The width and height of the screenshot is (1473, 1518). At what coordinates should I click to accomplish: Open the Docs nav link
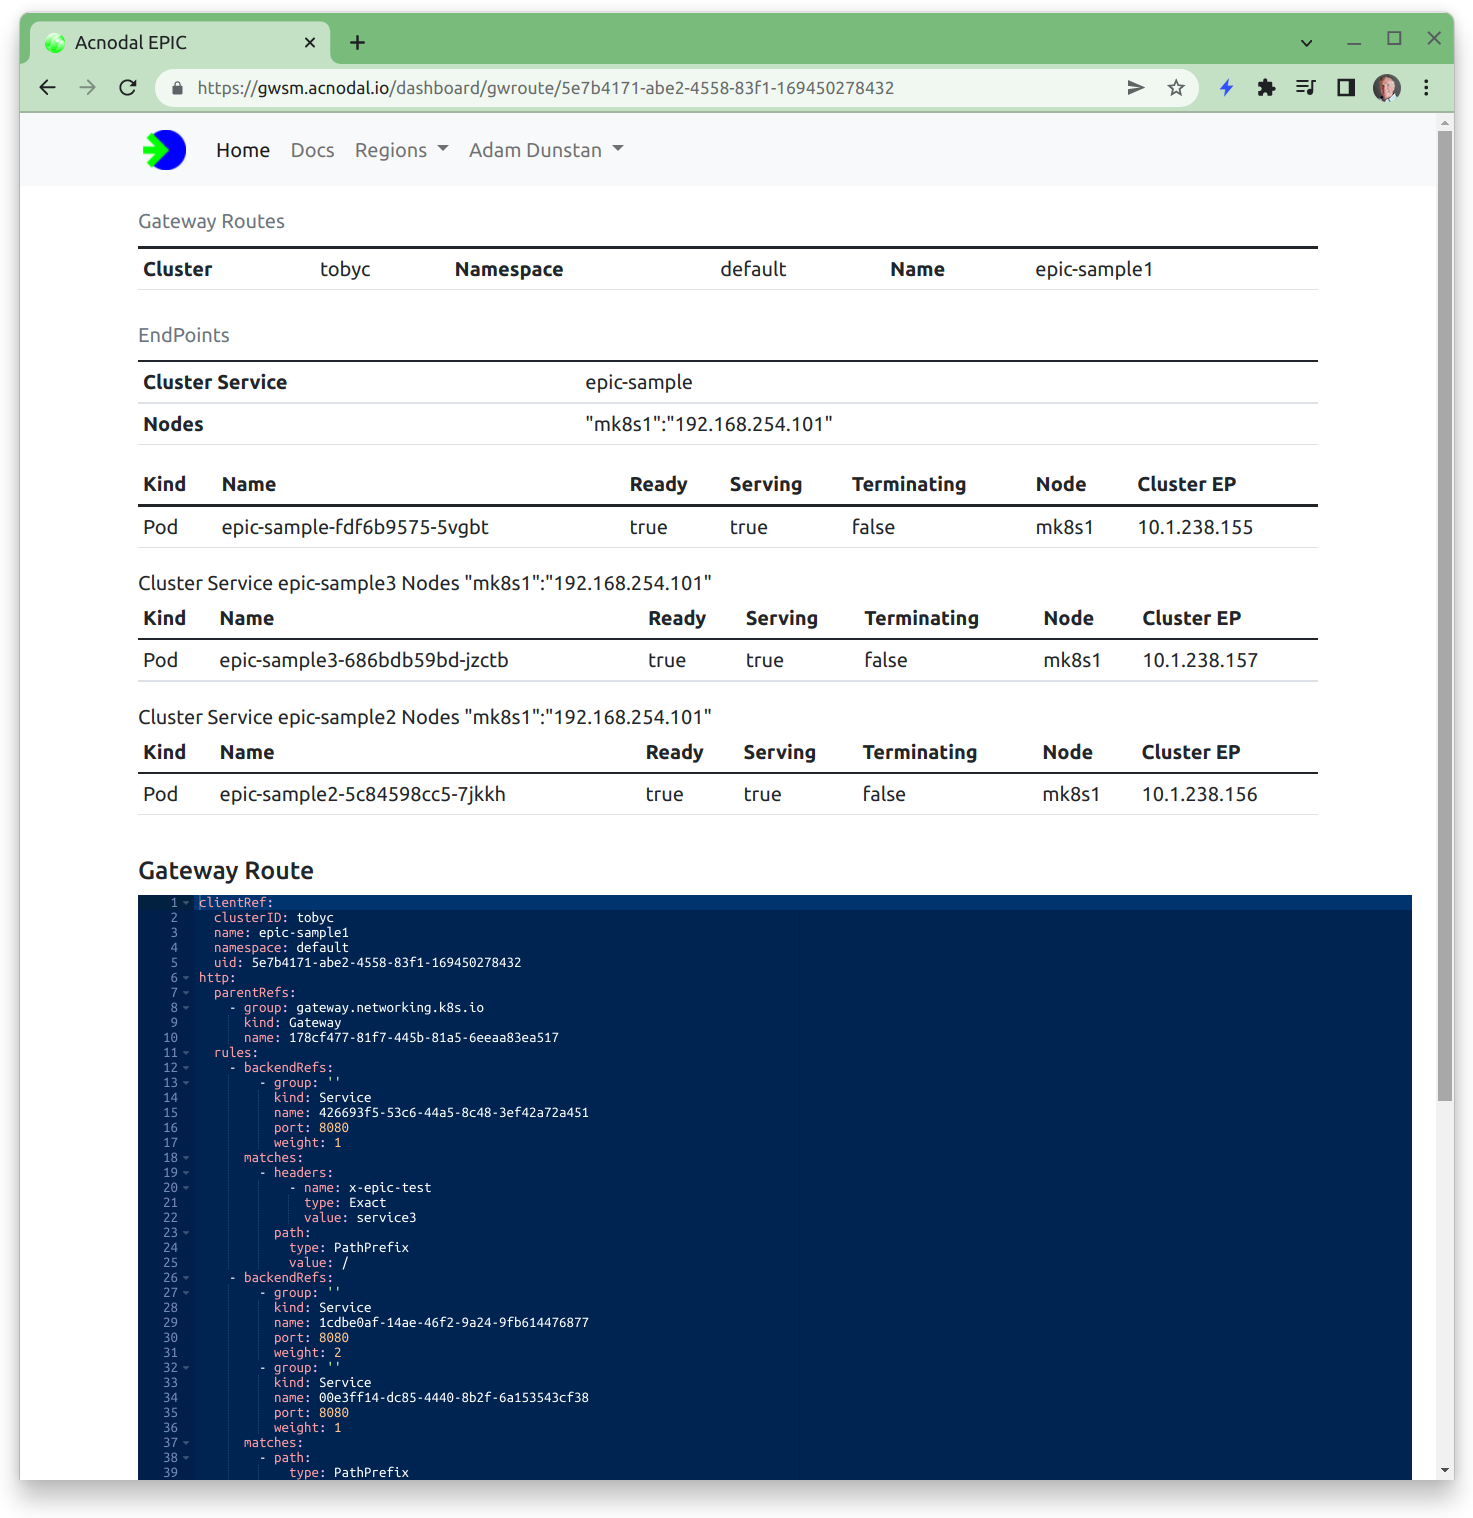tap(312, 150)
